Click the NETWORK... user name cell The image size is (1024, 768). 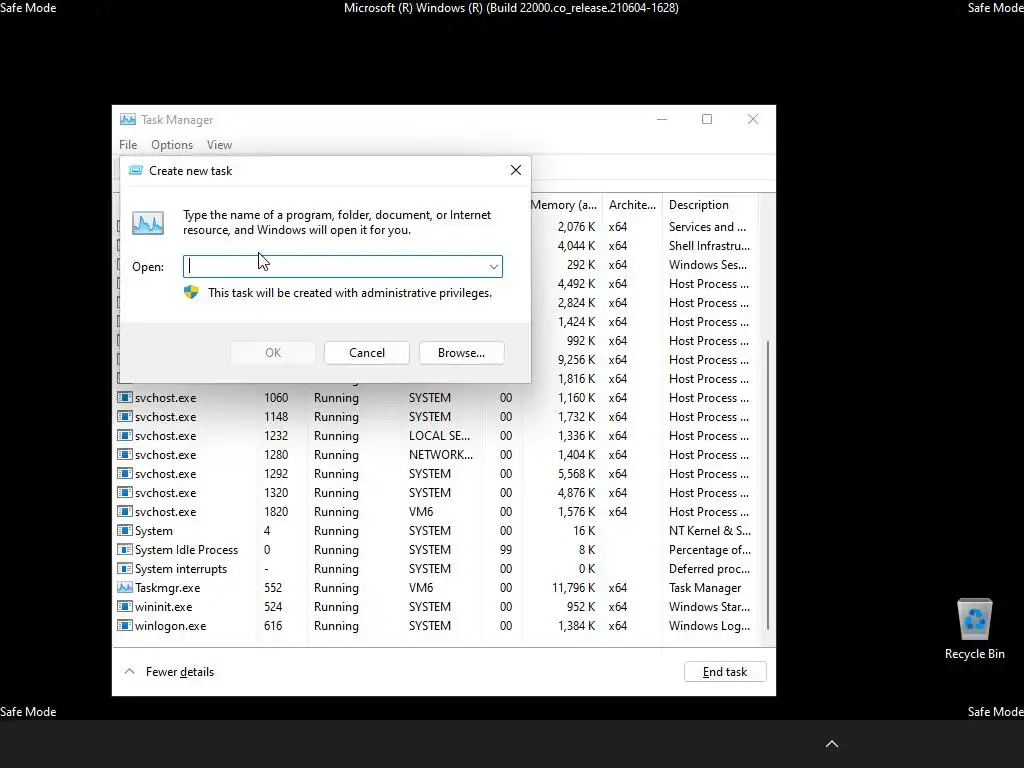coord(441,455)
